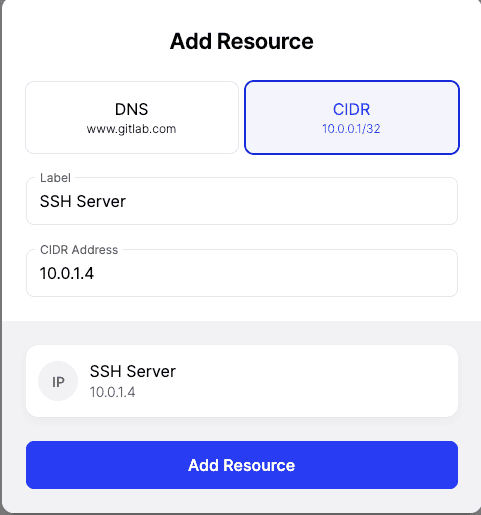Viewport: 481px width, 515px height.
Task: Focus the Label input field
Action: pyautogui.click(x=242, y=201)
